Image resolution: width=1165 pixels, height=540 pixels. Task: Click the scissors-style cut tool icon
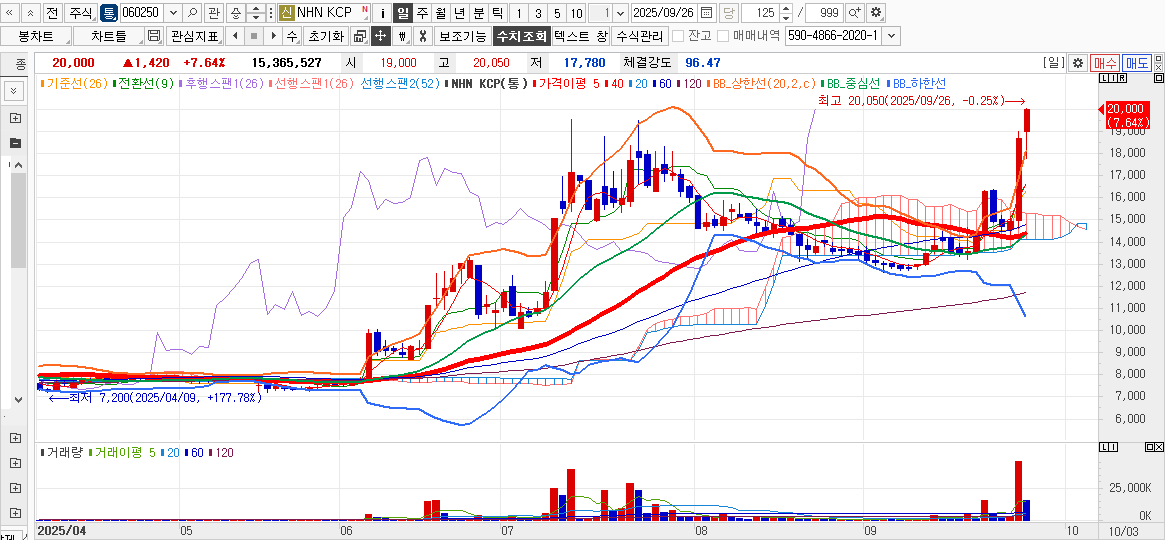(x=422, y=36)
